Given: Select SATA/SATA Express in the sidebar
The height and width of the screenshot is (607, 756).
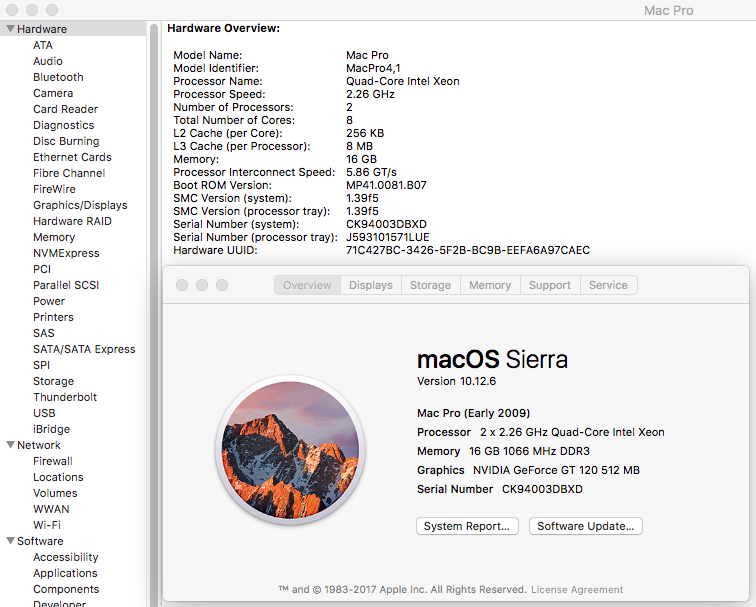Looking at the screenshot, I should coord(84,349).
